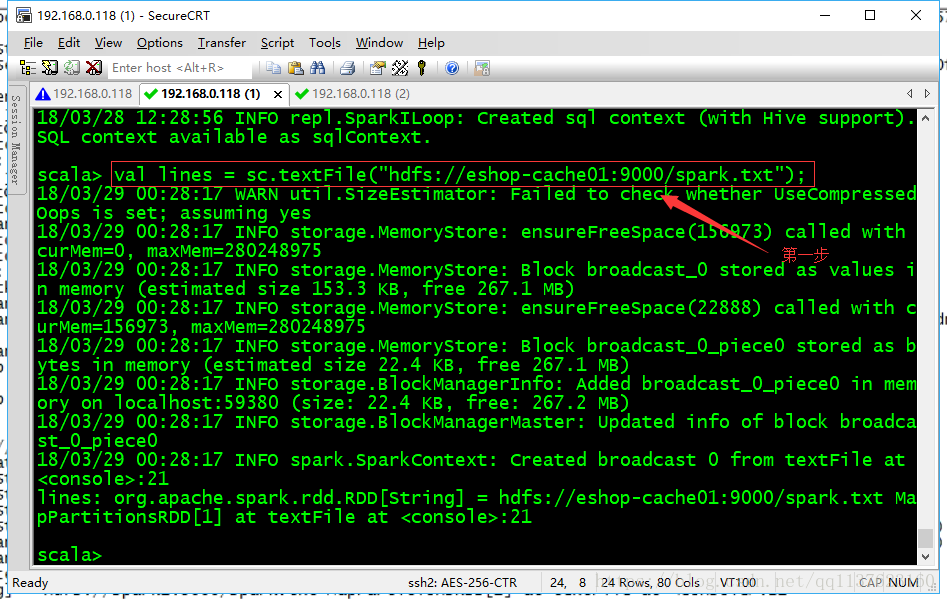Click the Quick Connect lightning icon
Screen dimensions: 947x601
click(x=50, y=68)
